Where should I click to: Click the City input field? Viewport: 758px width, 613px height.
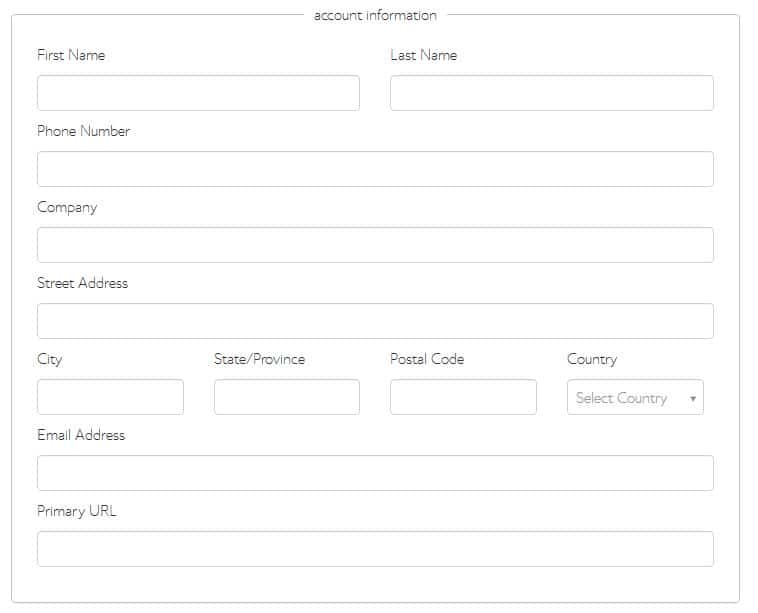tap(110, 397)
